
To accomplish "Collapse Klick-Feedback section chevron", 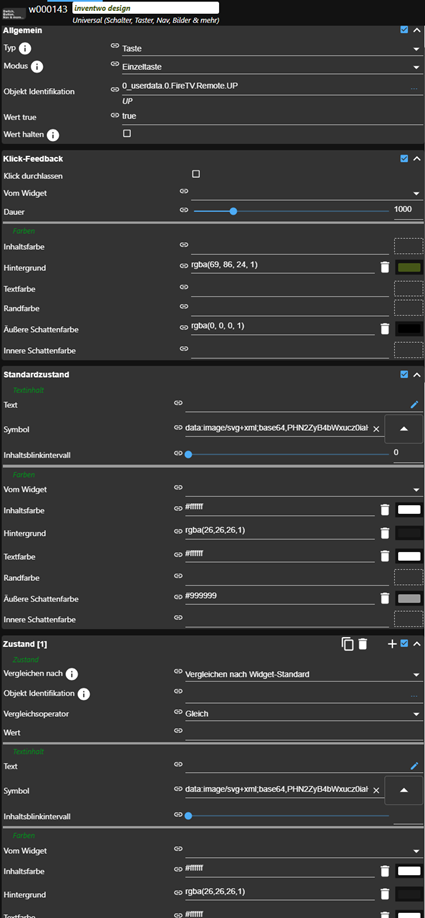I will coord(417,158).
